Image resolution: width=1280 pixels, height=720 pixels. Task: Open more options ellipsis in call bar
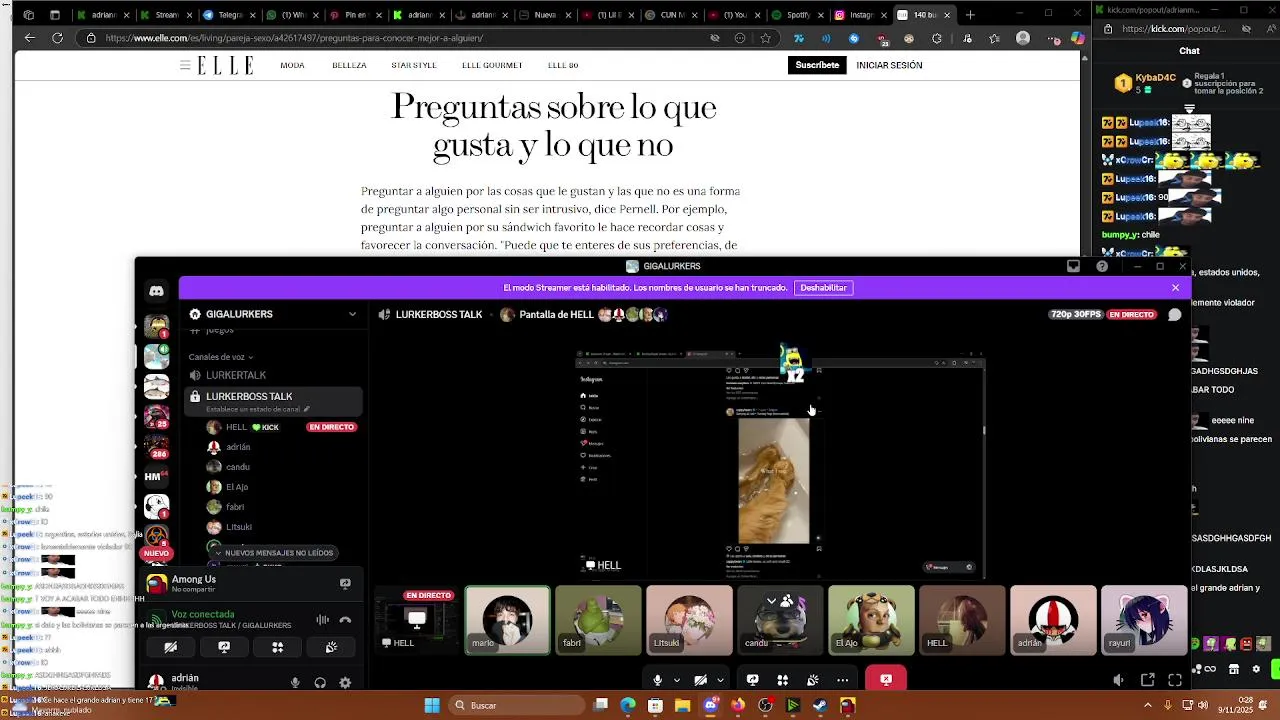[x=843, y=680]
